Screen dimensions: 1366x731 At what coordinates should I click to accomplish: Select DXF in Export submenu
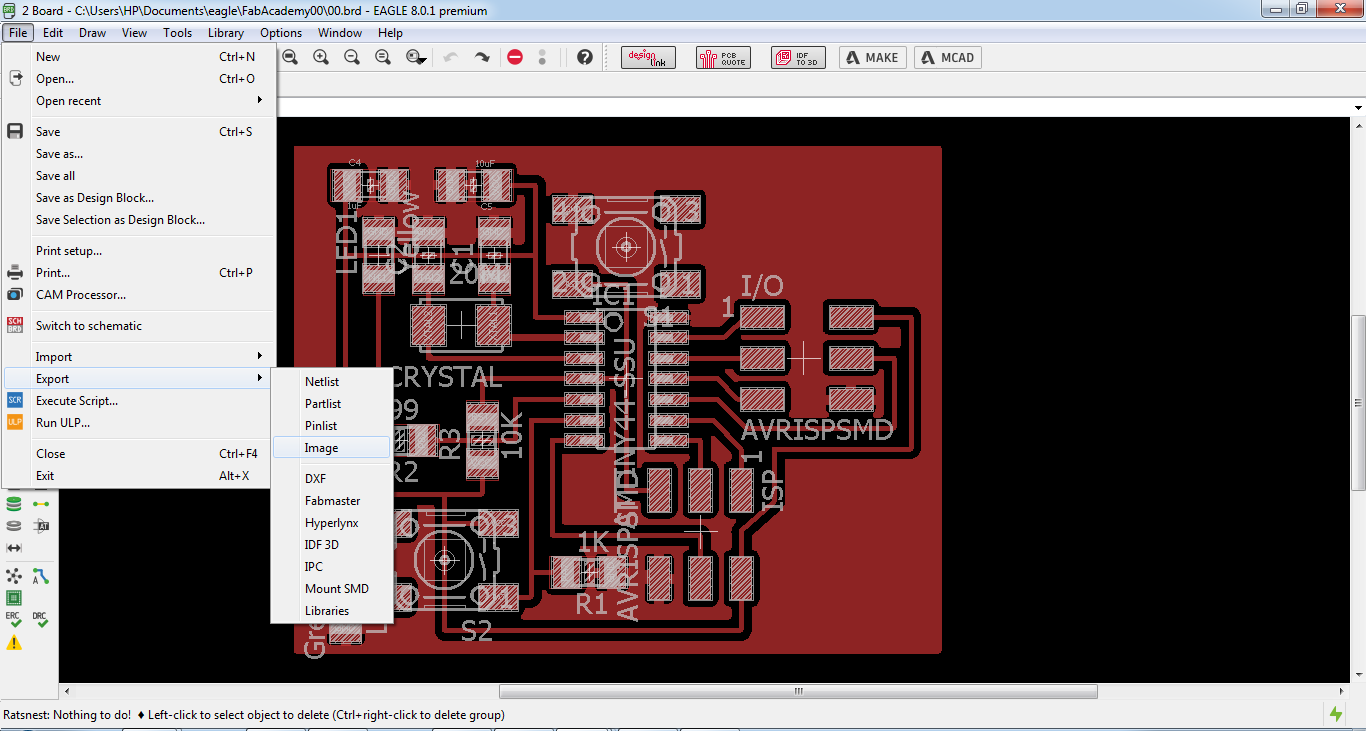(x=332, y=479)
